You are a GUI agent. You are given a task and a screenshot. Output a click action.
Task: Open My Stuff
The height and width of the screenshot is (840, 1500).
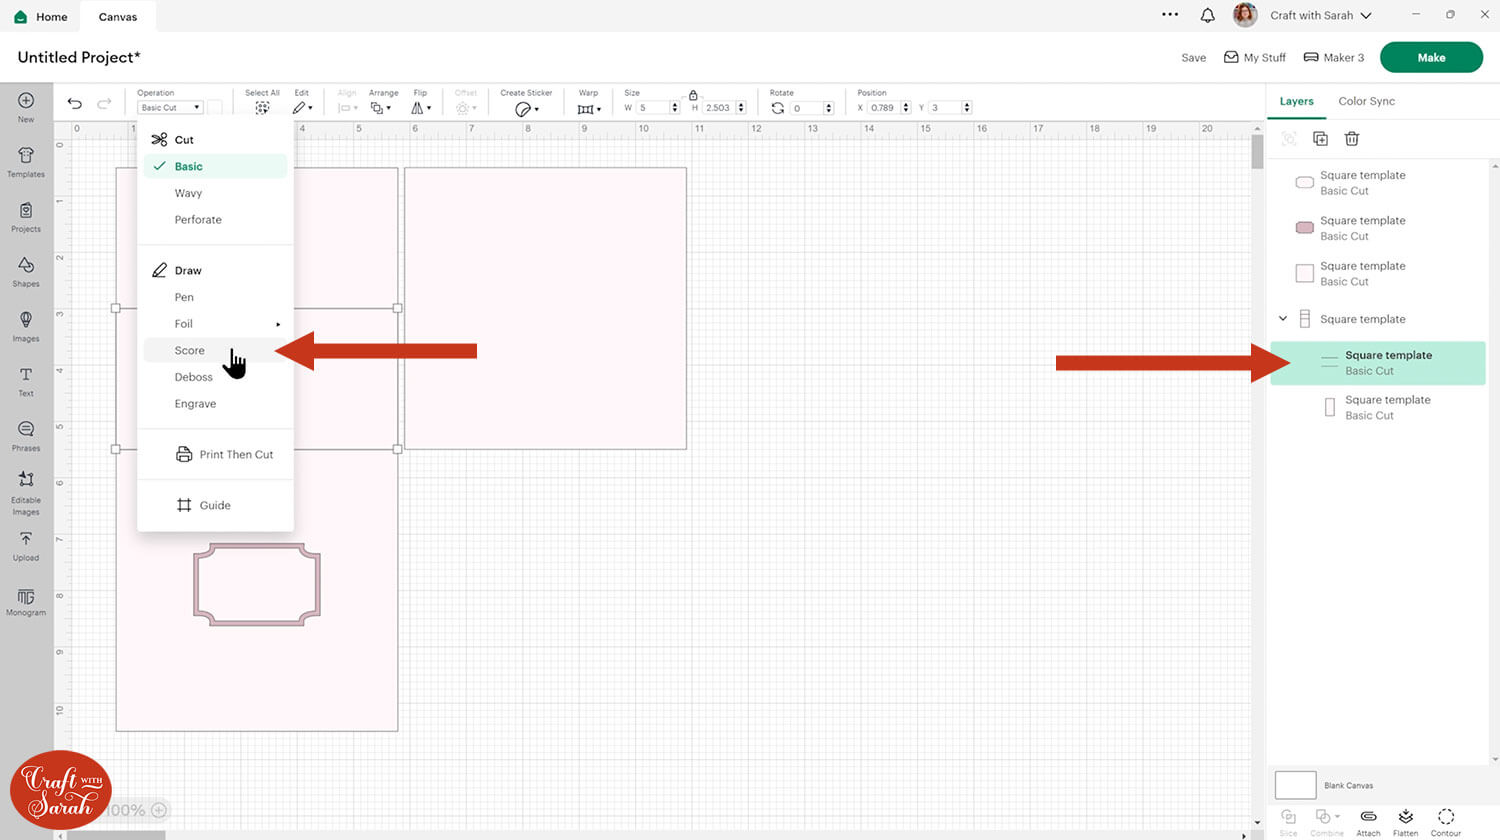pyautogui.click(x=1255, y=58)
